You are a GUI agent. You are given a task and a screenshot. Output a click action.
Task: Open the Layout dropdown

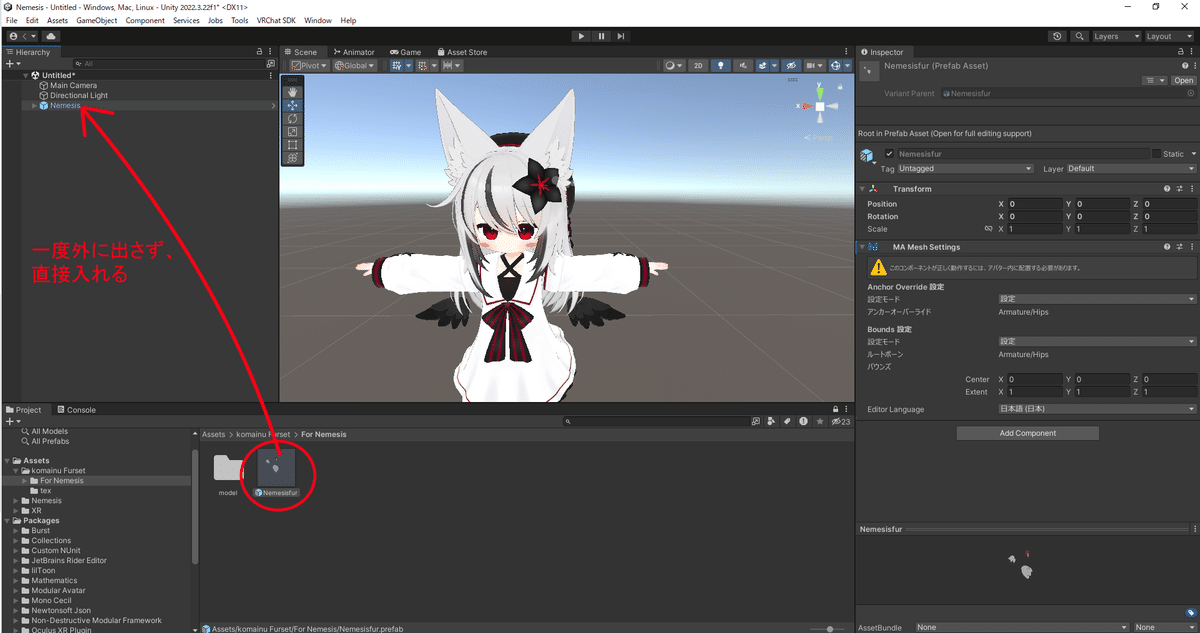coord(1168,36)
